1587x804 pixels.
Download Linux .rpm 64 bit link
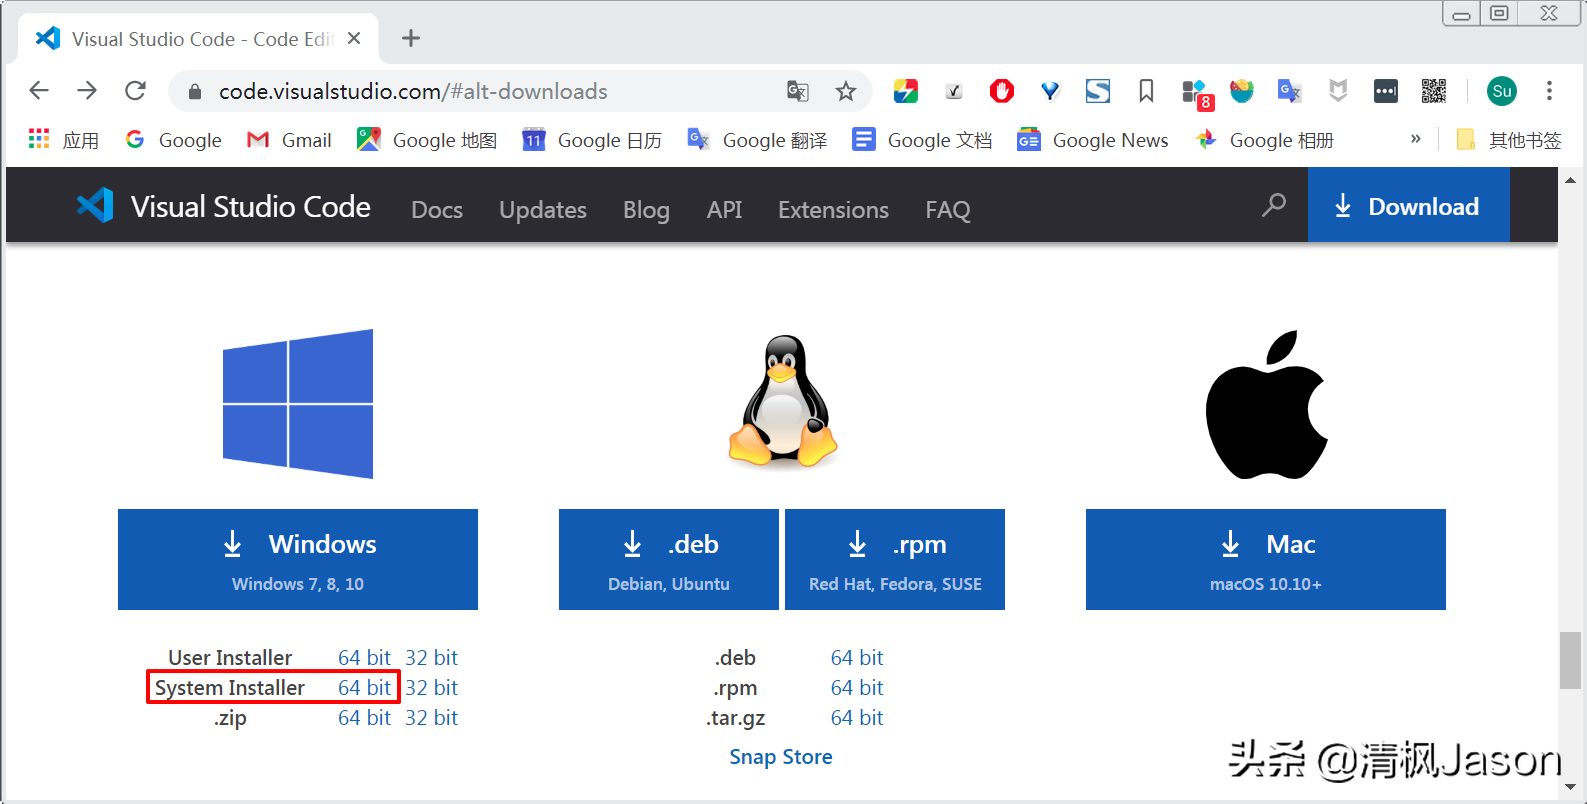tap(857, 688)
